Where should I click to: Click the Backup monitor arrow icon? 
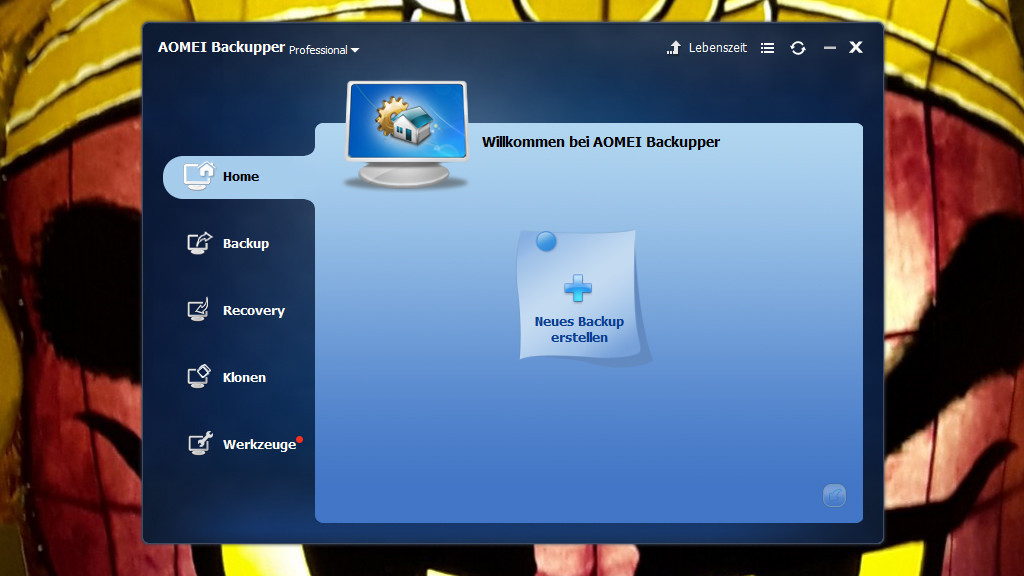coord(199,243)
